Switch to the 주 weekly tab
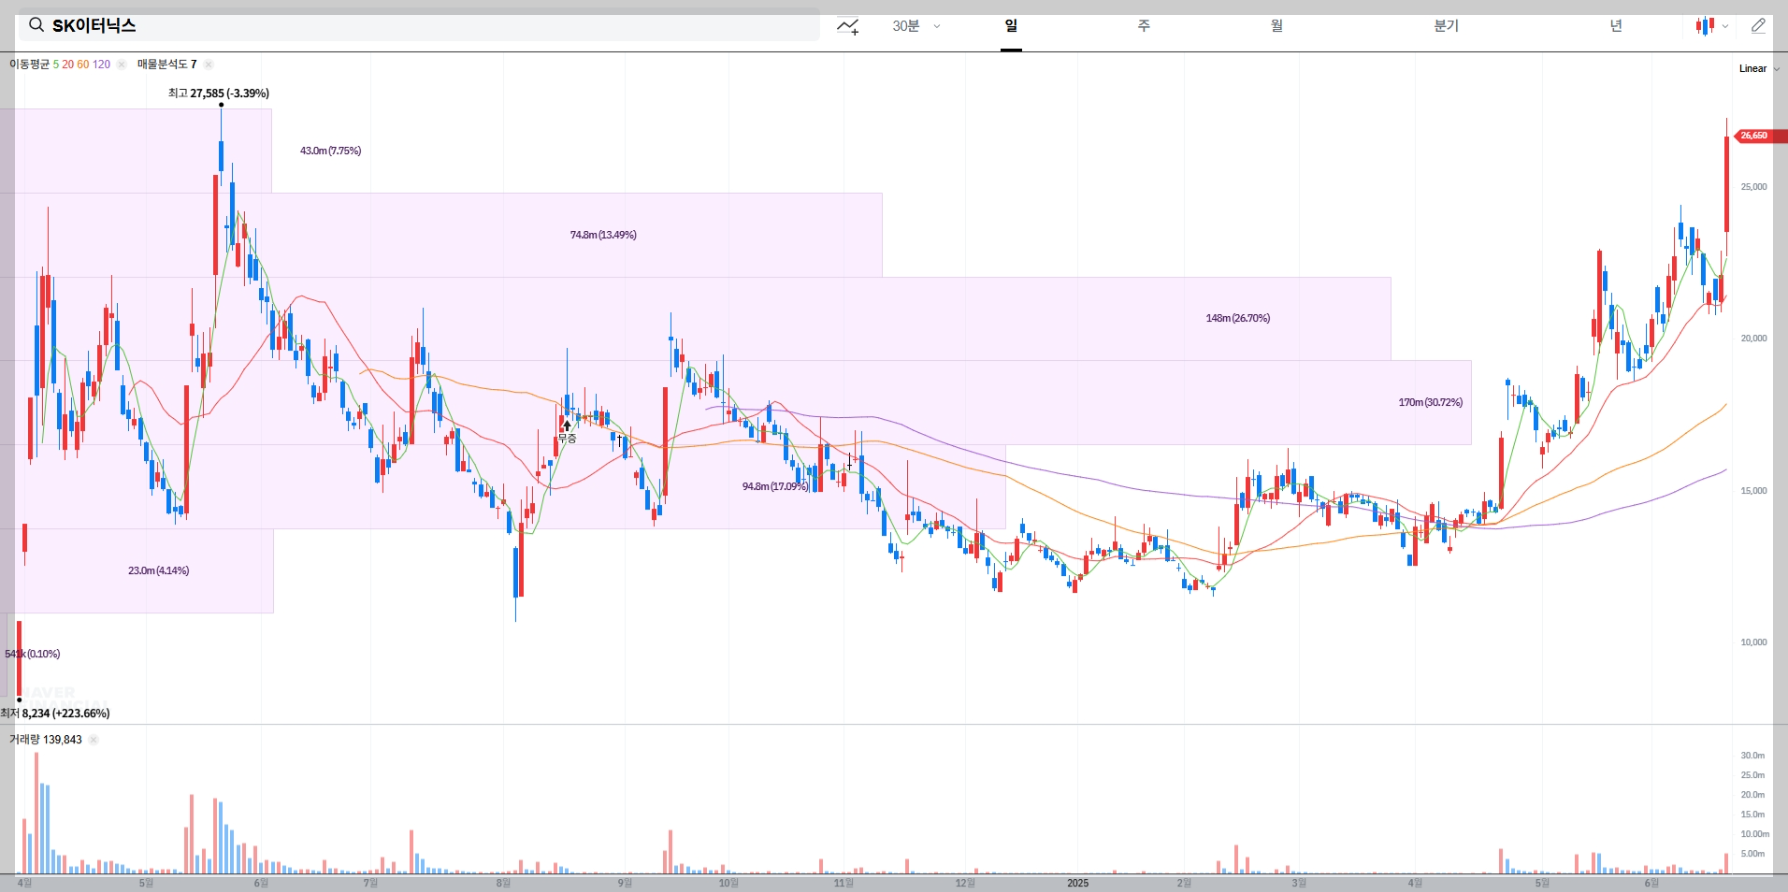1788x892 pixels. (1144, 26)
